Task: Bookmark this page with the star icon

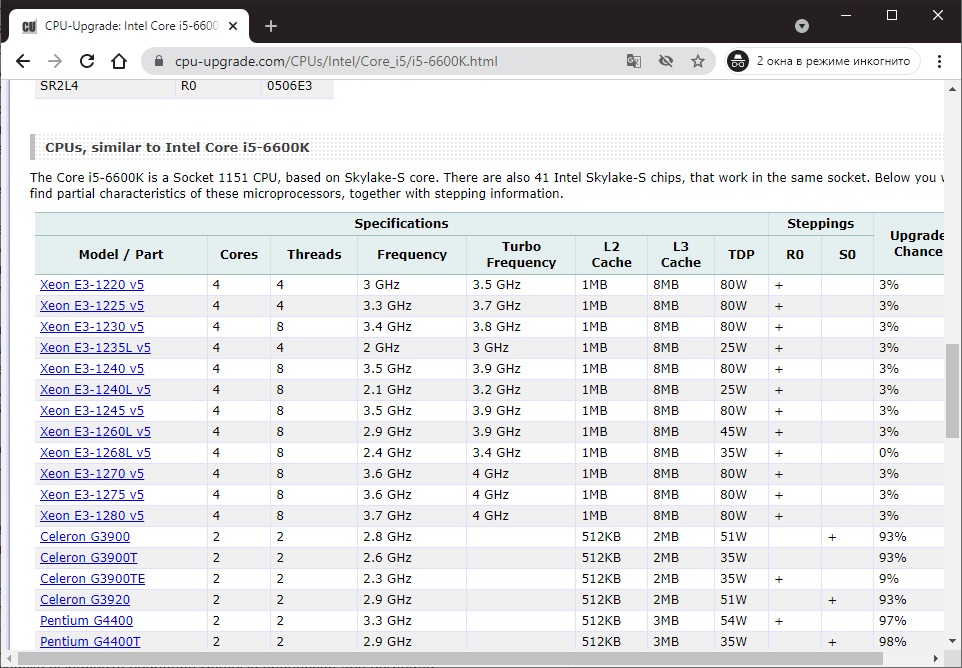Action: [x=698, y=61]
